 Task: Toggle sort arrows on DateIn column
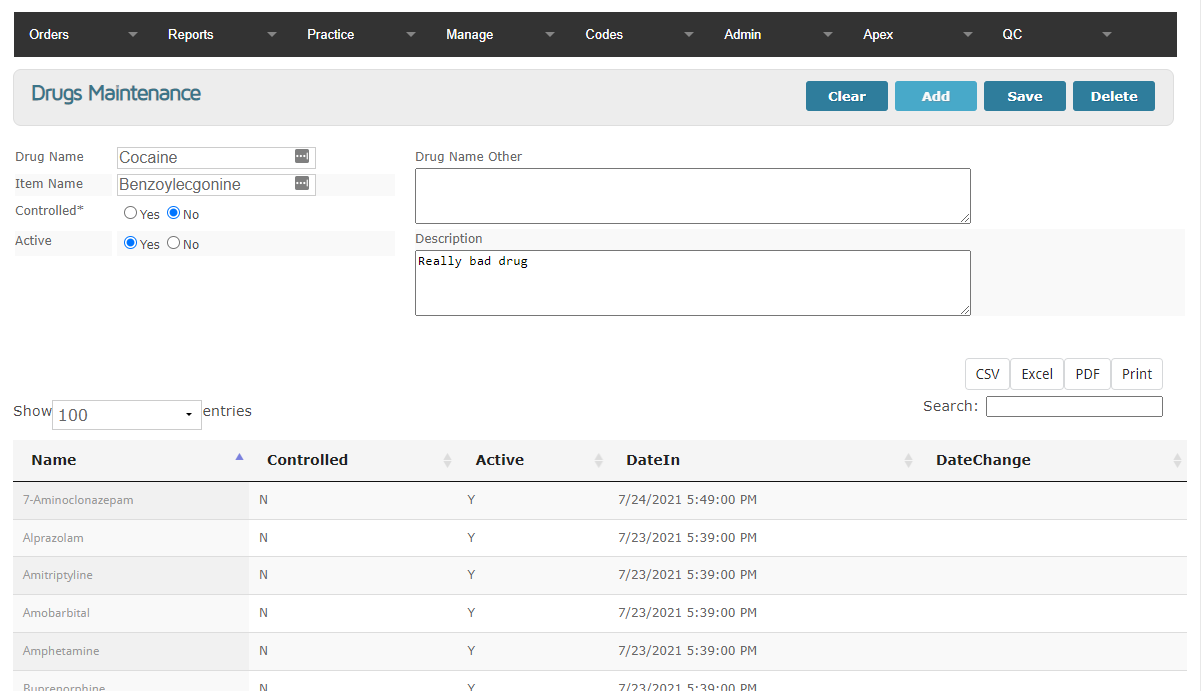[x=908, y=460]
